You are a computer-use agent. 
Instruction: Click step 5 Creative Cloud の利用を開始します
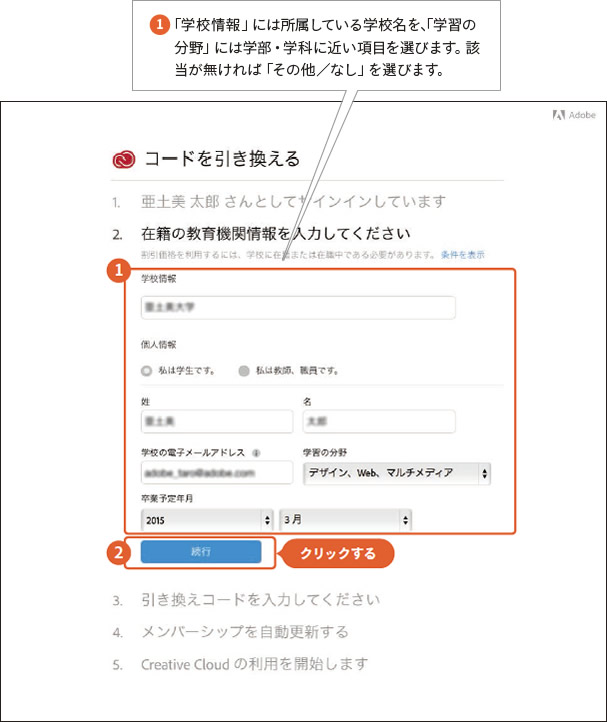click(x=254, y=663)
